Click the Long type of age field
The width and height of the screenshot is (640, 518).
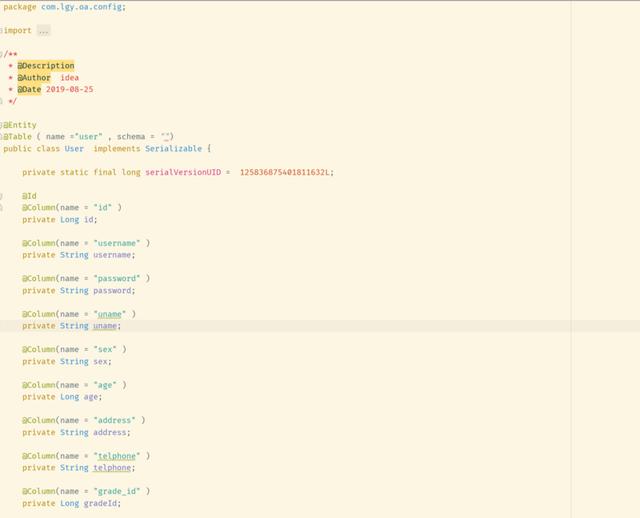point(69,397)
